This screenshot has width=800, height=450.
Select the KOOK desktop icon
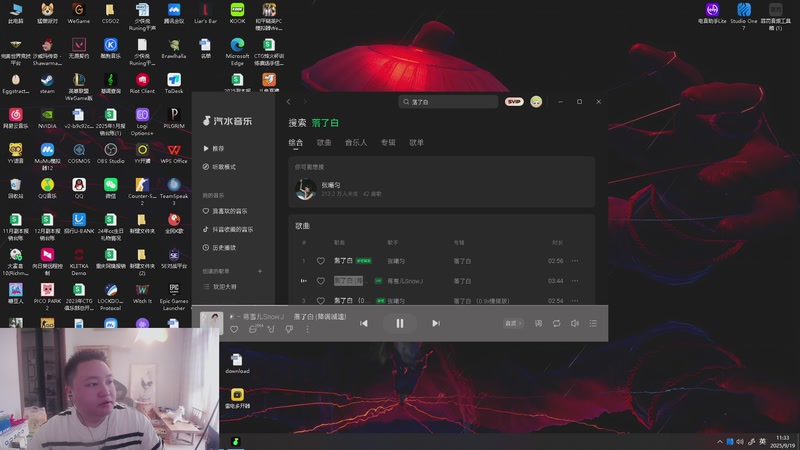click(x=237, y=13)
